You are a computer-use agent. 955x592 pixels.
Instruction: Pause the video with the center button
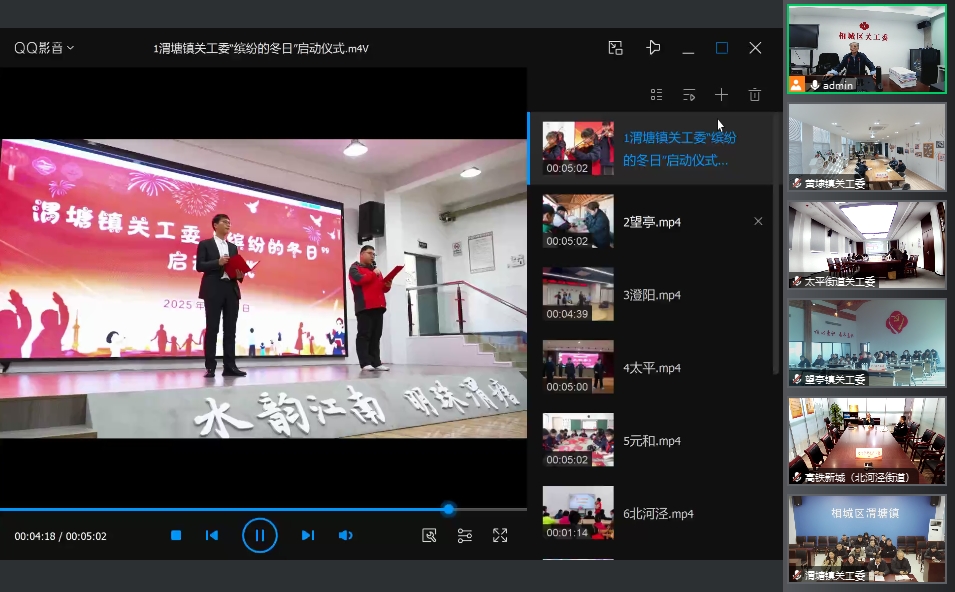click(x=259, y=535)
